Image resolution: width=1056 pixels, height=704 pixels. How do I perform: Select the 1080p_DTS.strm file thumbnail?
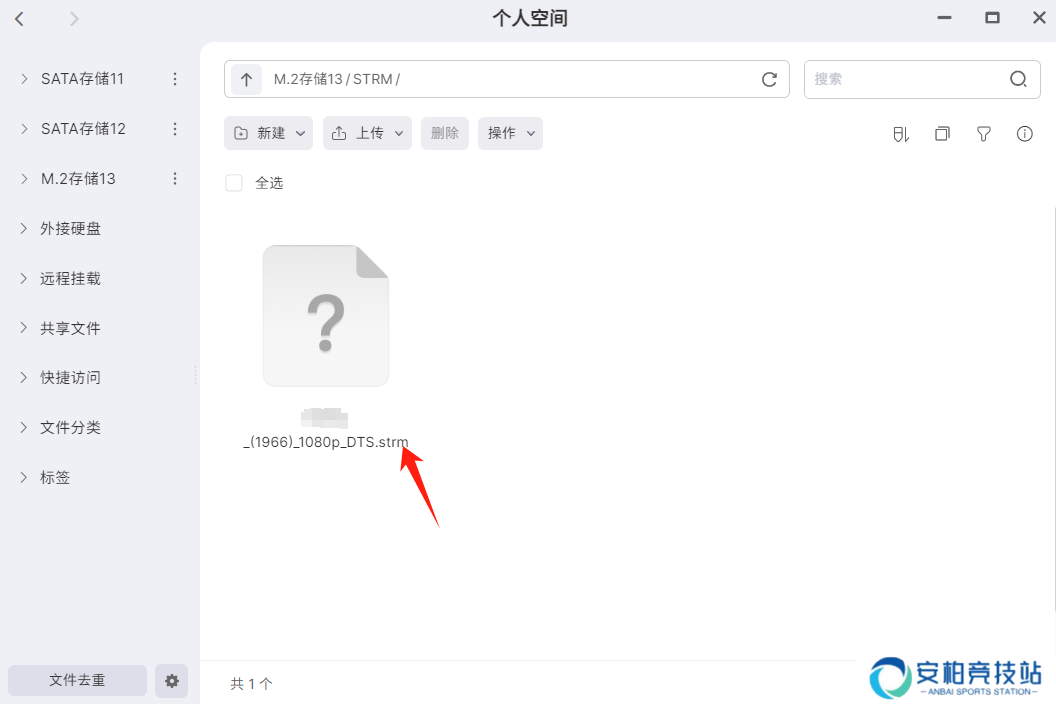click(x=326, y=315)
